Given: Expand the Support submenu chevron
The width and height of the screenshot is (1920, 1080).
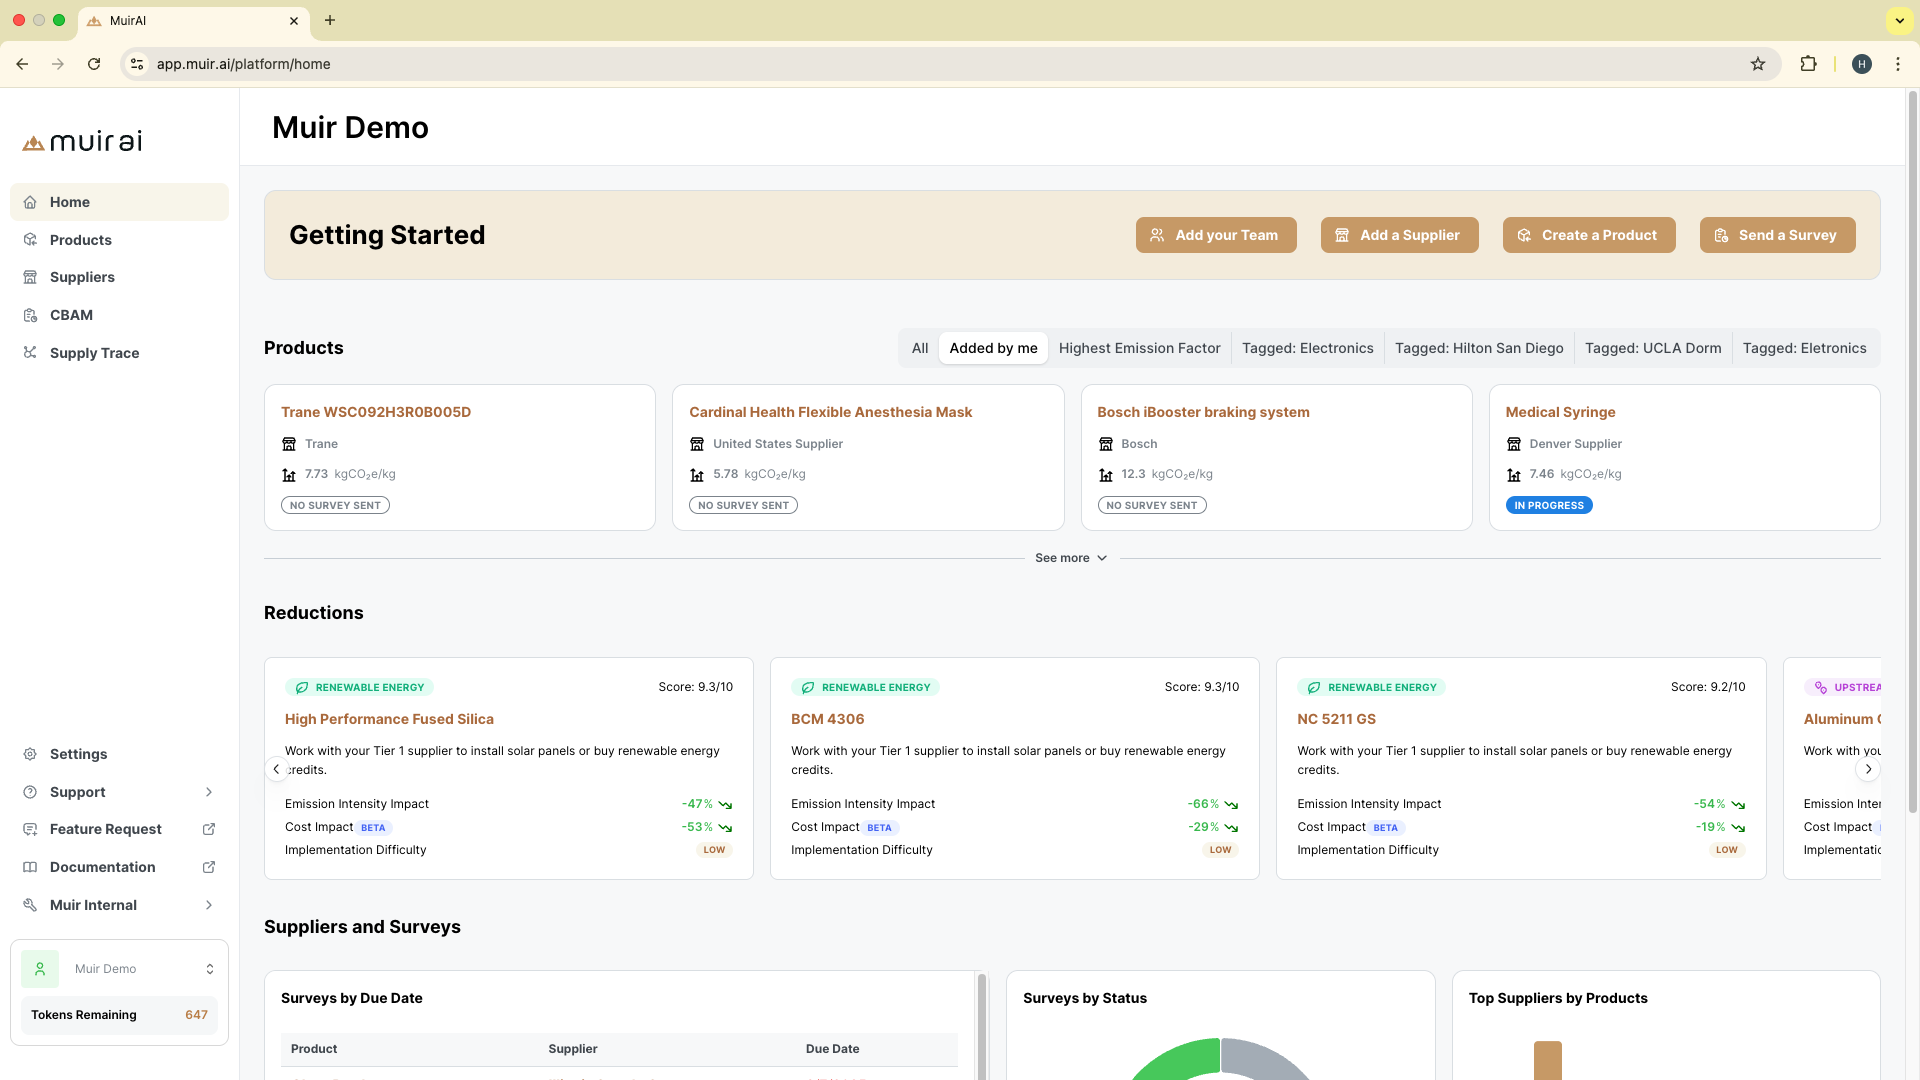Looking at the screenshot, I should [209, 792].
